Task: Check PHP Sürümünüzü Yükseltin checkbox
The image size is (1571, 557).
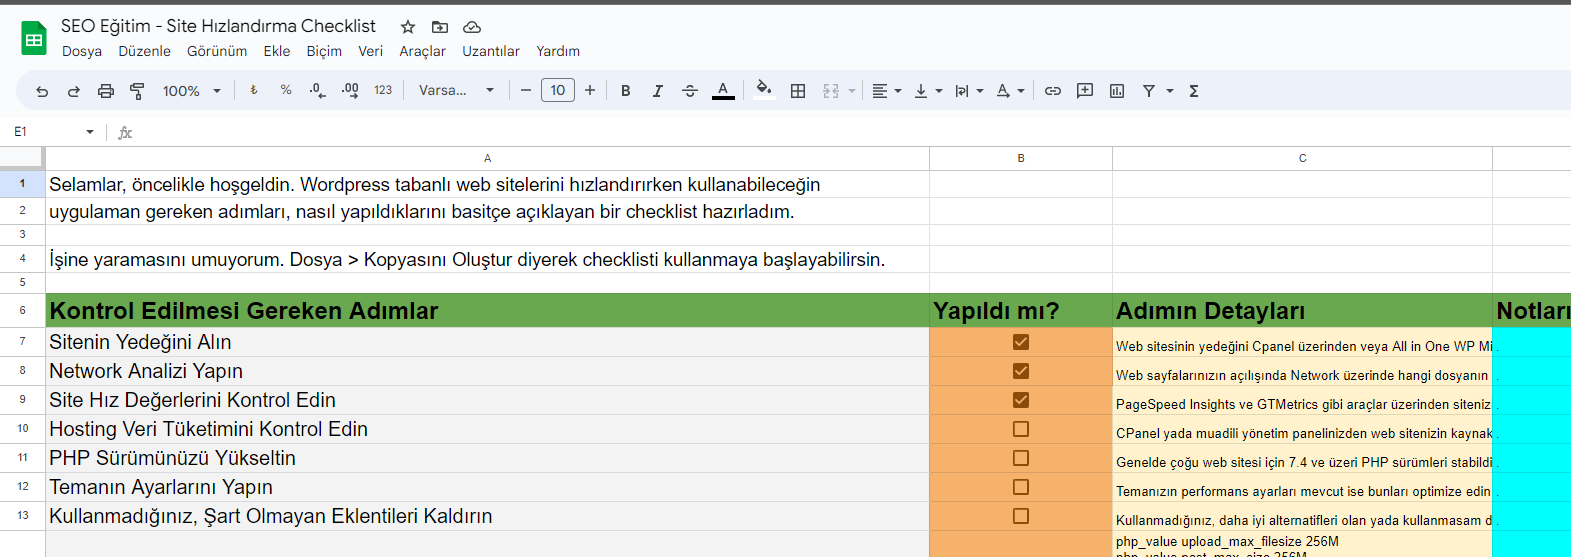Action: pos(1021,458)
